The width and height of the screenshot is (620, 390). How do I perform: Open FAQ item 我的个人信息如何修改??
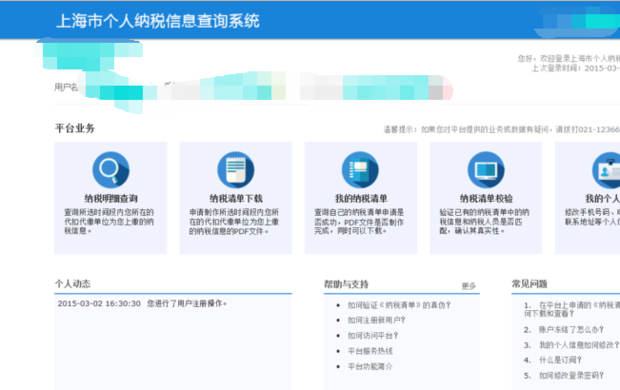(x=579, y=345)
